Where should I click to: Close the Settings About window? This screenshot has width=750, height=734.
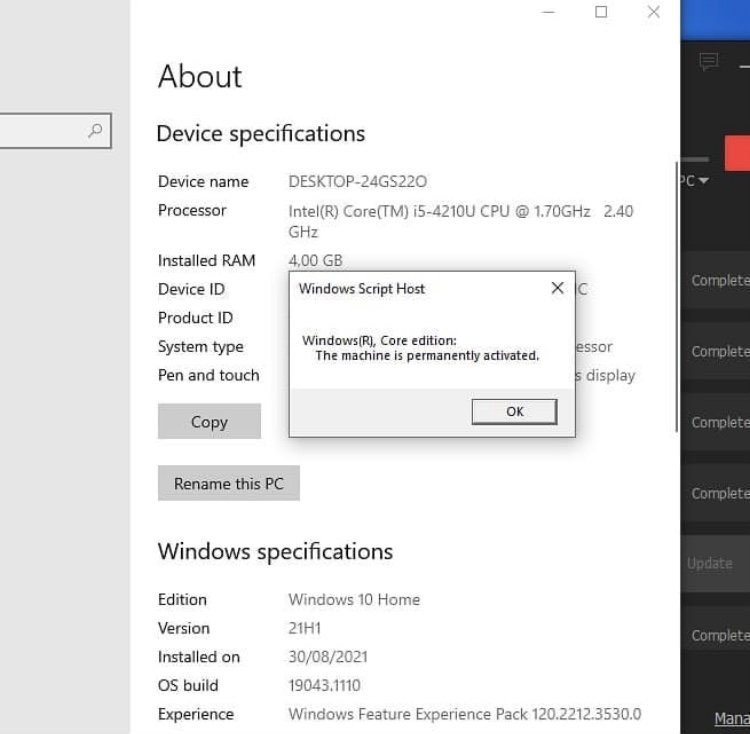653,12
